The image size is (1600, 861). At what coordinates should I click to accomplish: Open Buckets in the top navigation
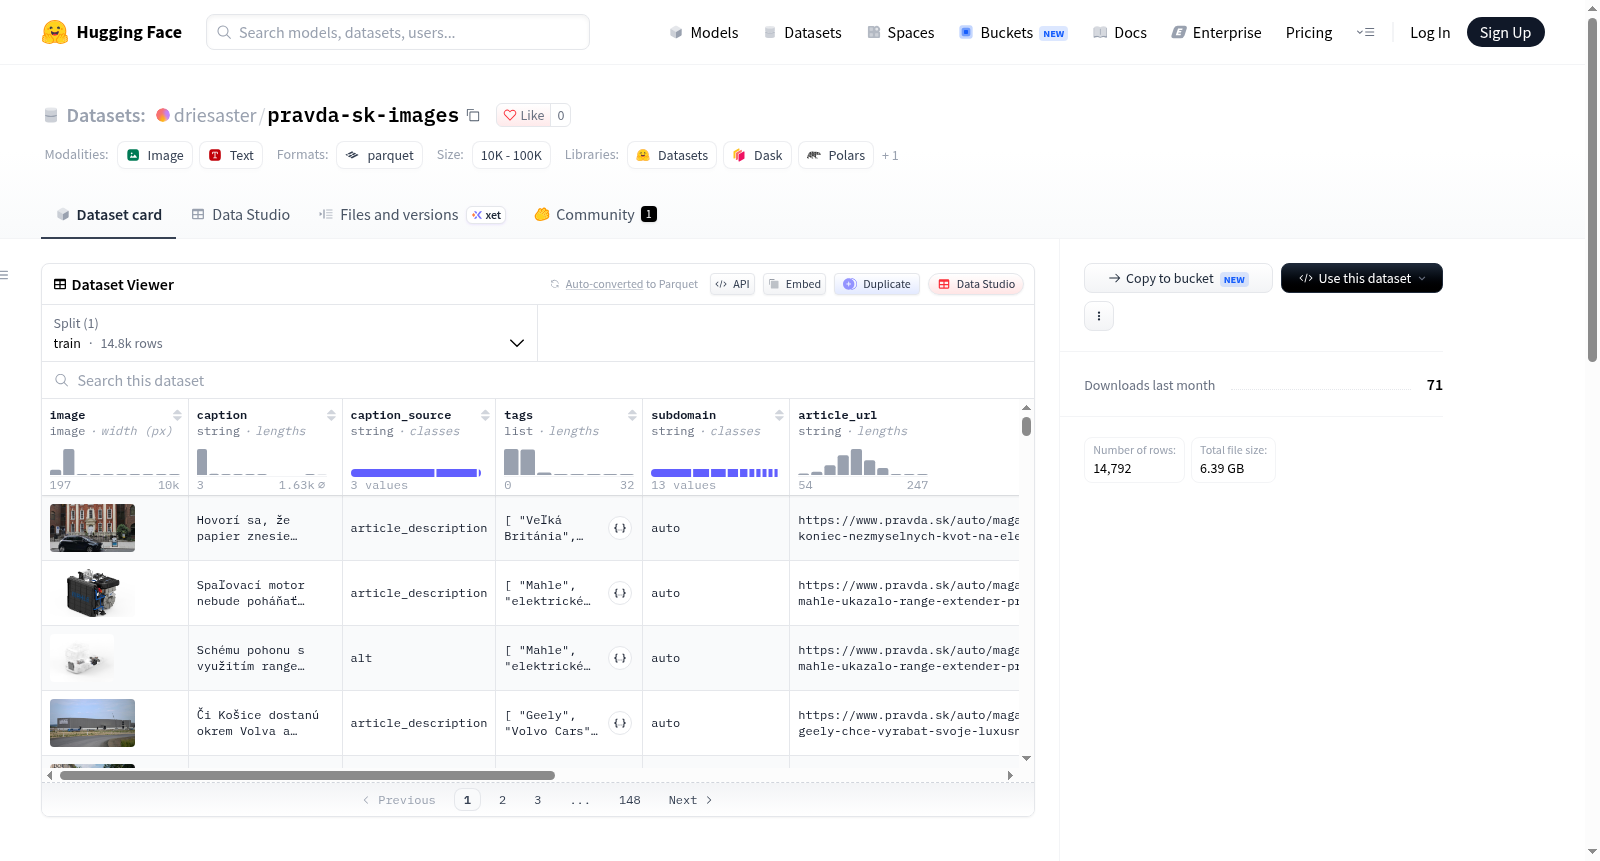coord(1013,33)
